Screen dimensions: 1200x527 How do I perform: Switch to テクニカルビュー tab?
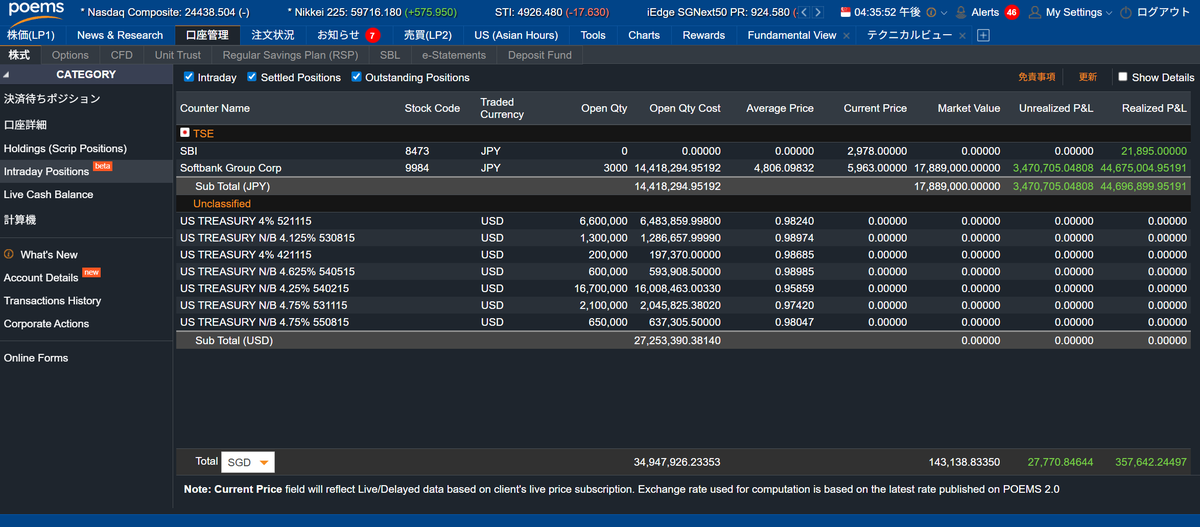click(x=911, y=35)
